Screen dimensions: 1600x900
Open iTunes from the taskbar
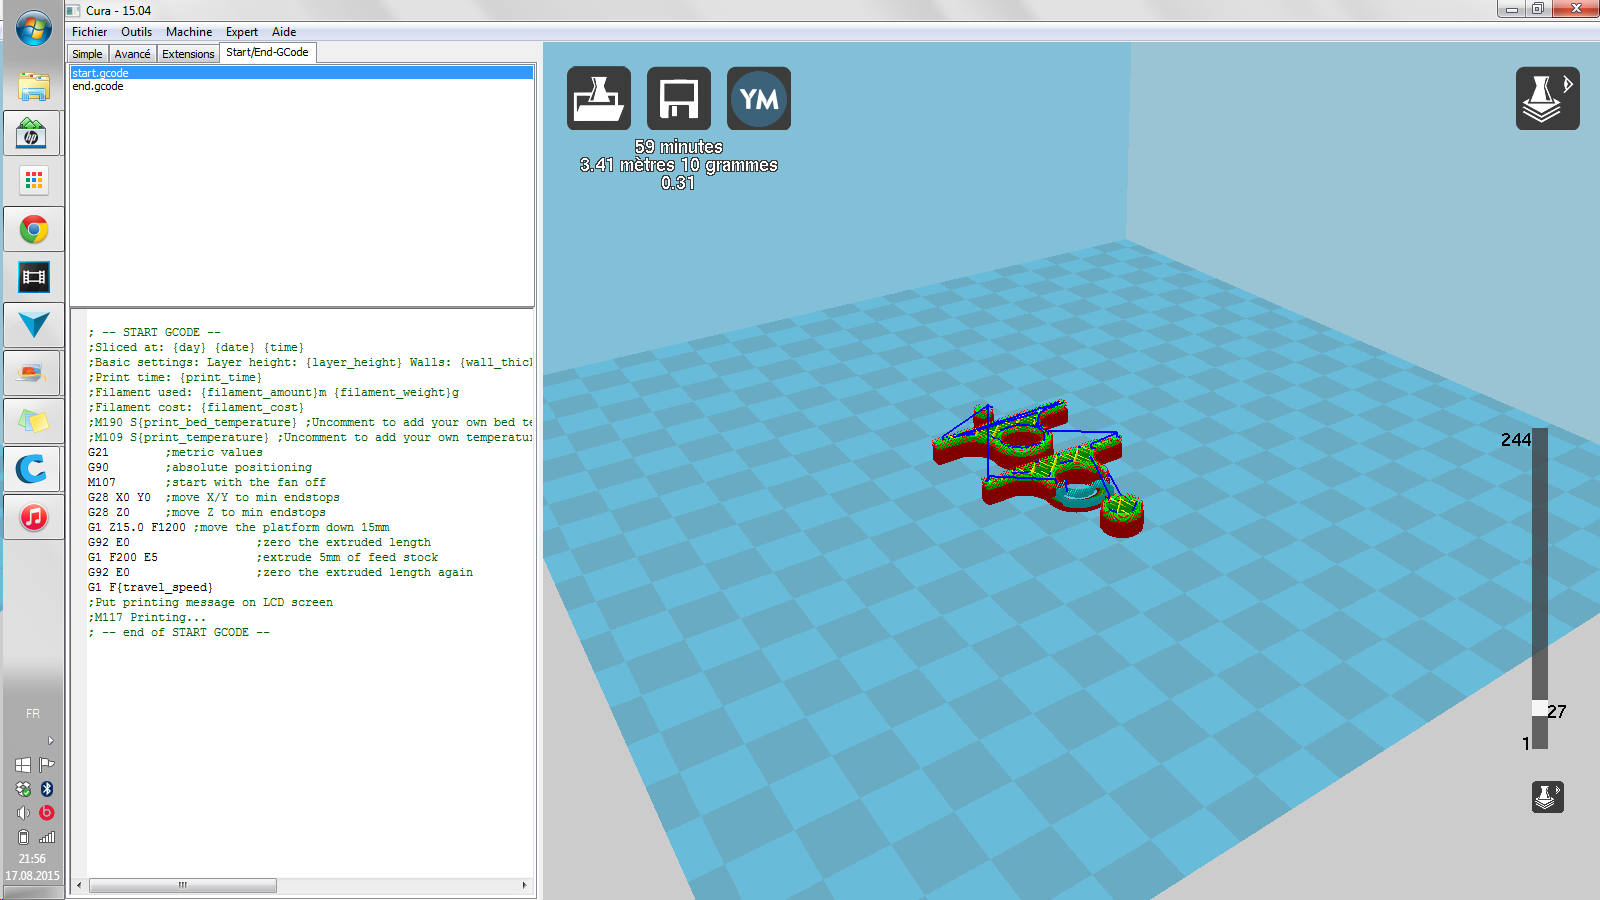pyautogui.click(x=33, y=517)
